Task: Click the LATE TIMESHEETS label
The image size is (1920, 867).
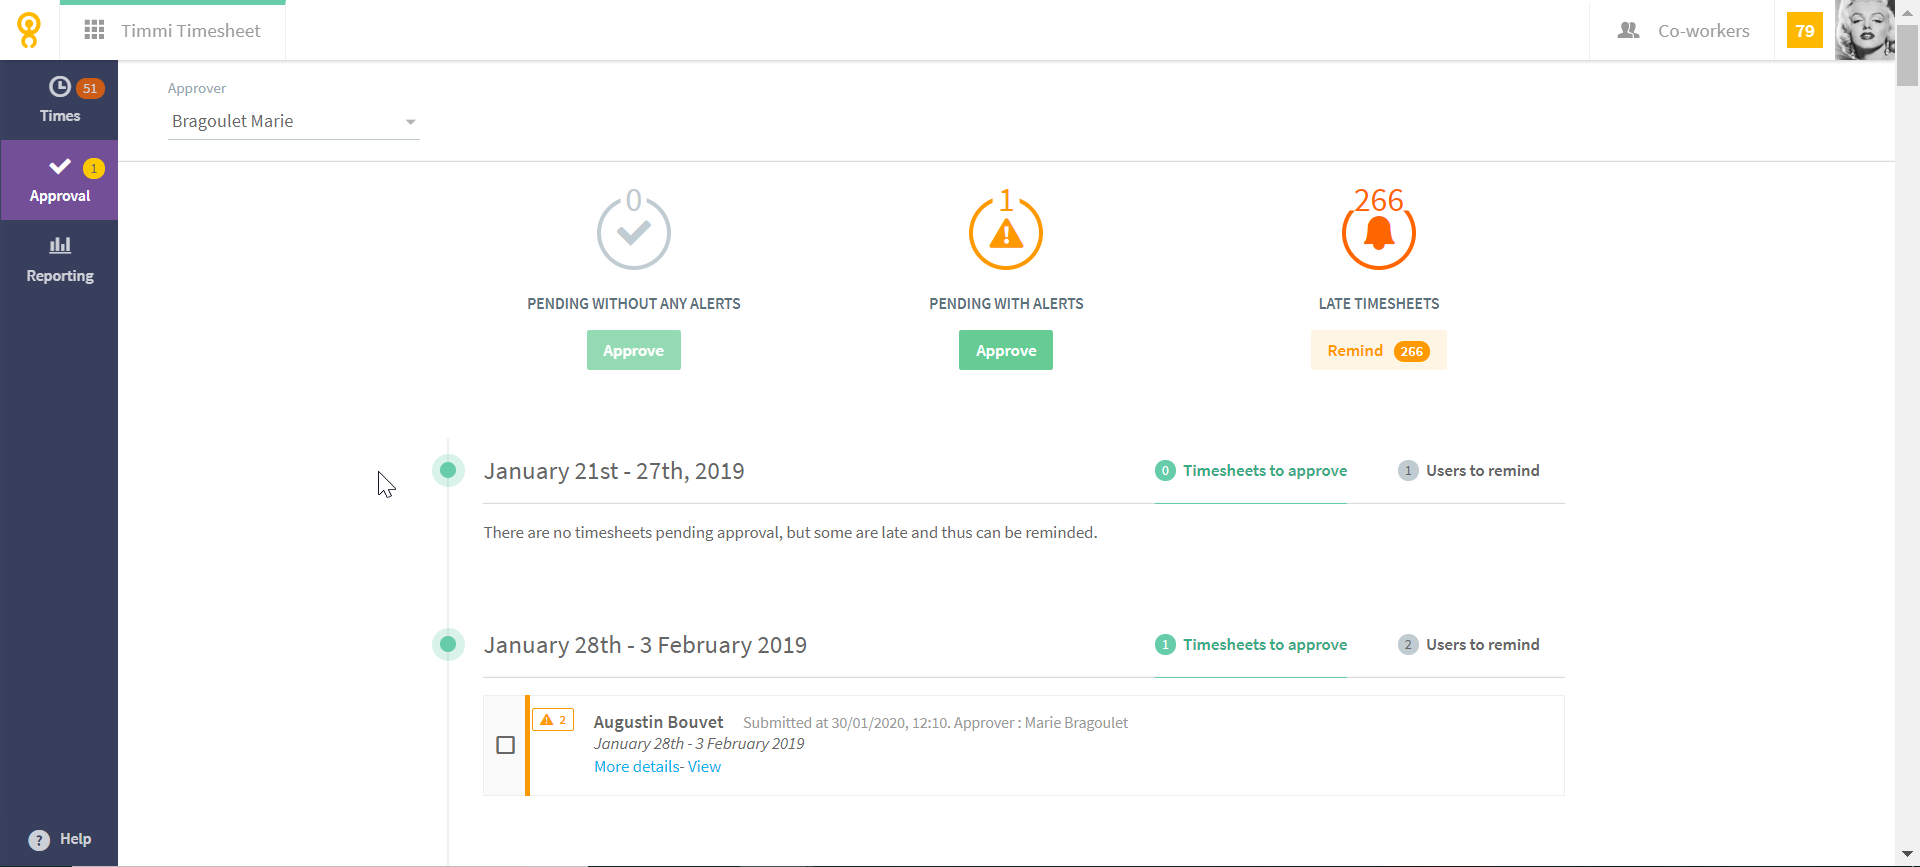Action: coord(1379,304)
